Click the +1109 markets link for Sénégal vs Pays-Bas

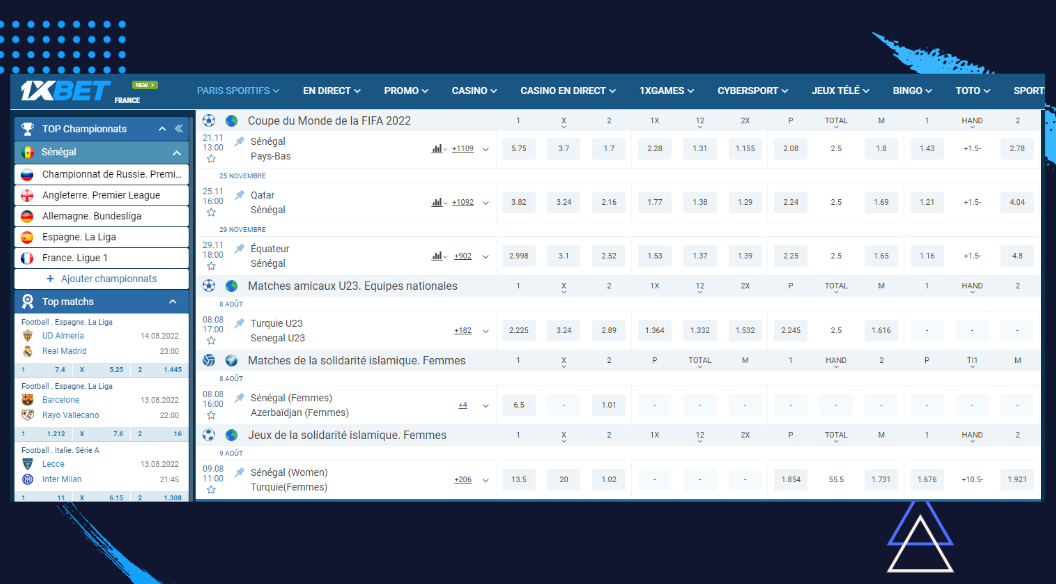point(463,149)
